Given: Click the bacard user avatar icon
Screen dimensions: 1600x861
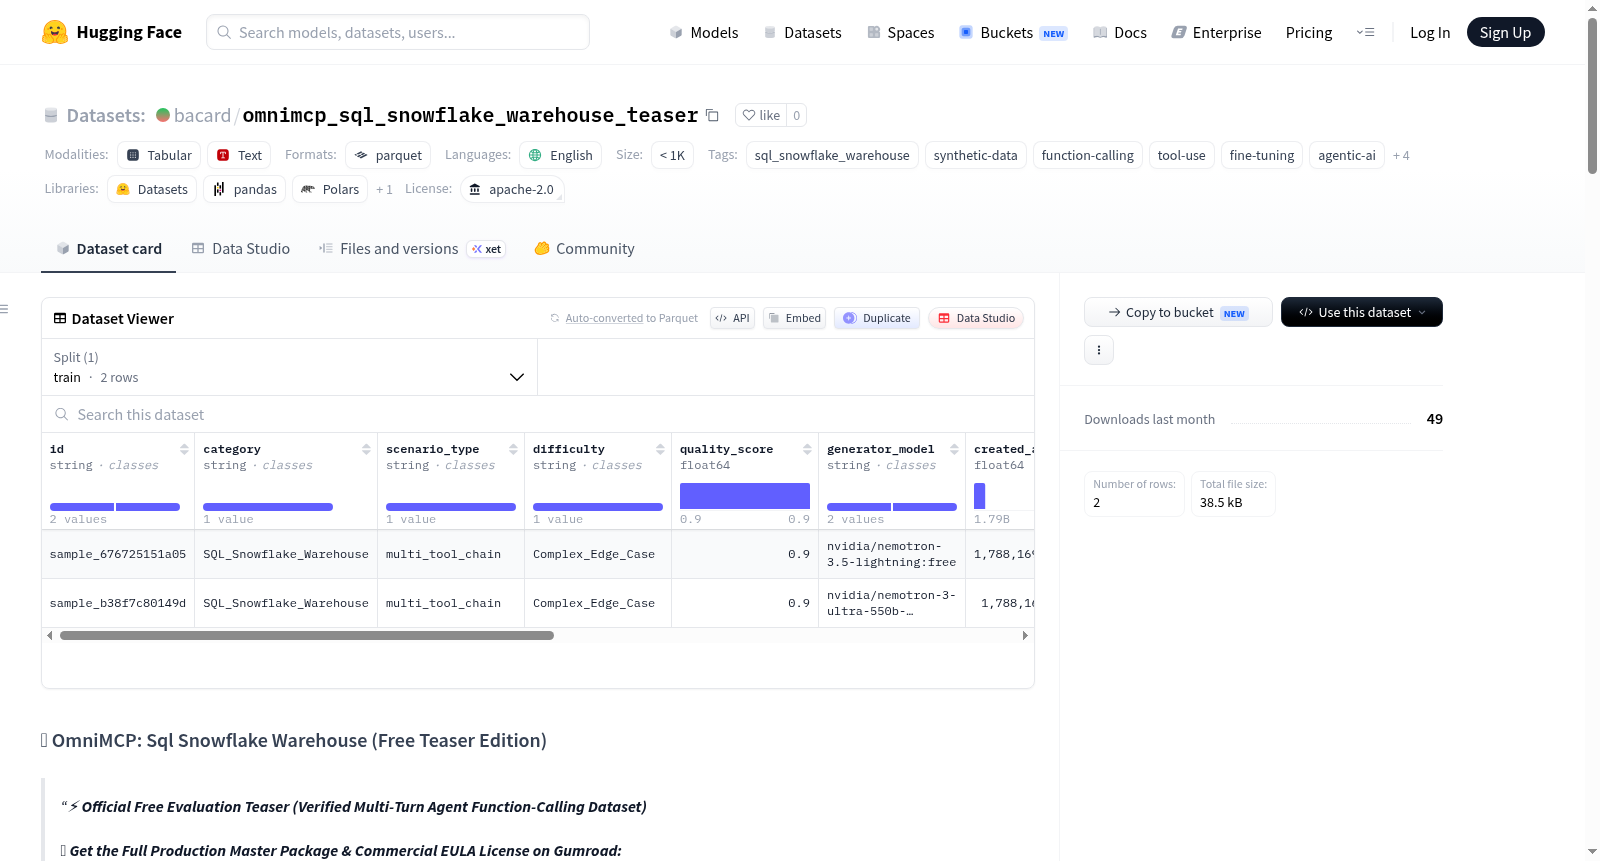Looking at the screenshot, I should (x=163, y=115).
